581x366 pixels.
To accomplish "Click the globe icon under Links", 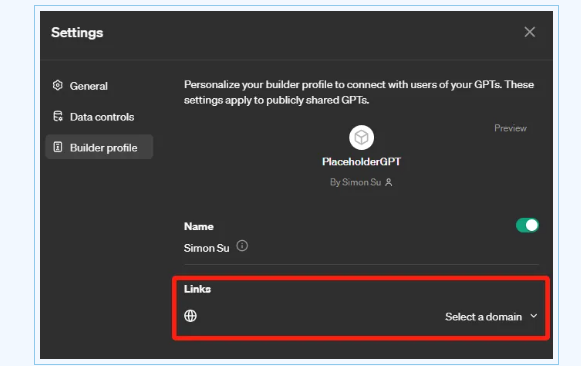I will (x=190, y=316).
